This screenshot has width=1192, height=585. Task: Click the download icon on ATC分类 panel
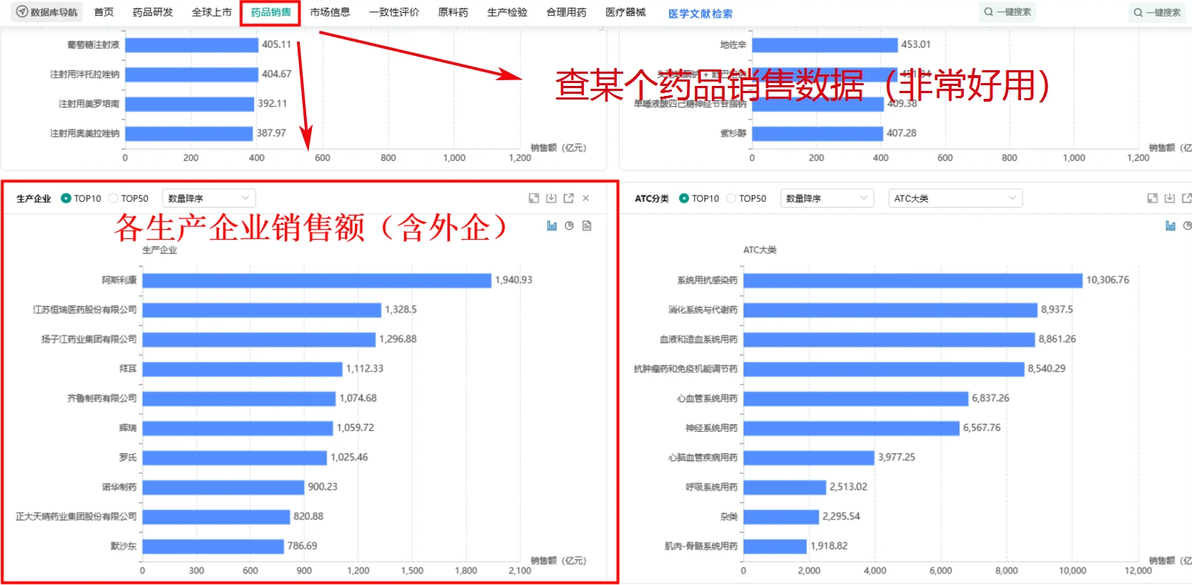[1170, 198]
